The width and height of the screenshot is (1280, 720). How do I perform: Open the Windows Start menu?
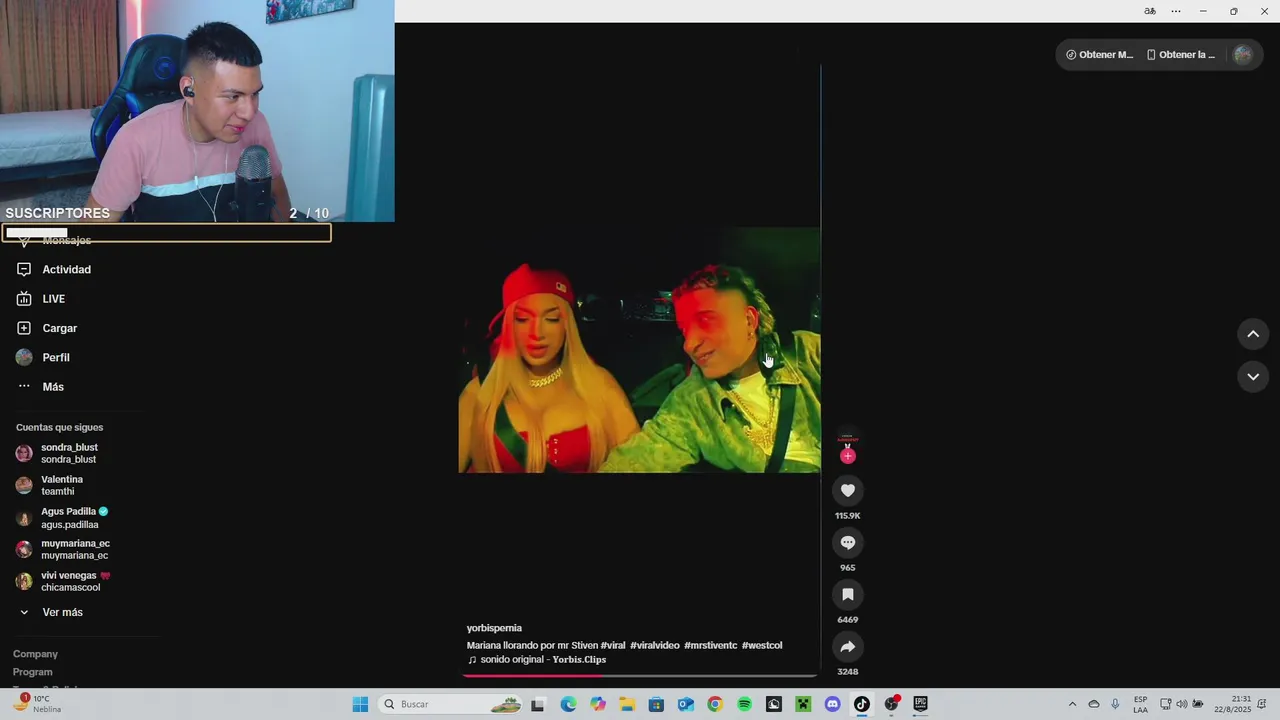(x=360, y=704)
